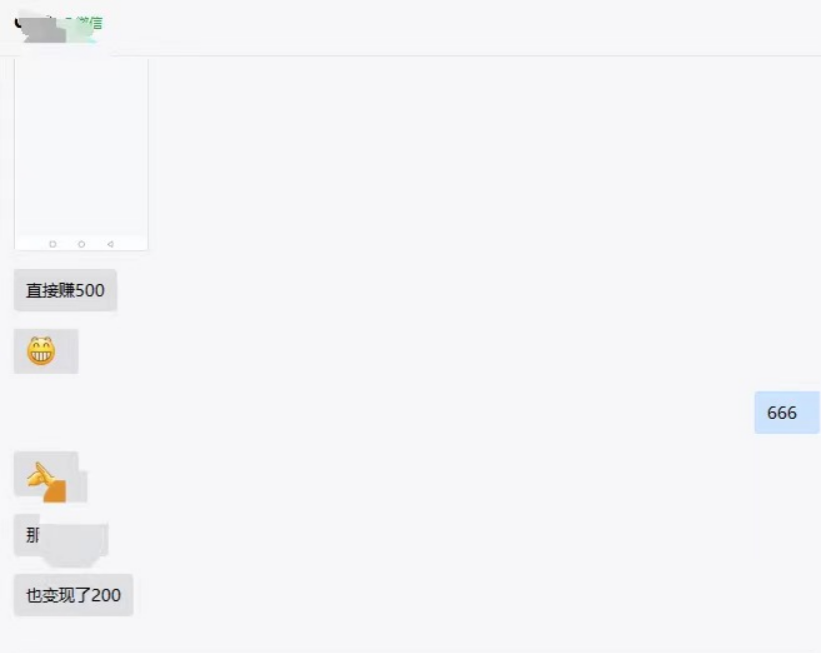Tap the triangle back icon in screenshot
This screenshot has width=821, height=653.
coord(110,244)
